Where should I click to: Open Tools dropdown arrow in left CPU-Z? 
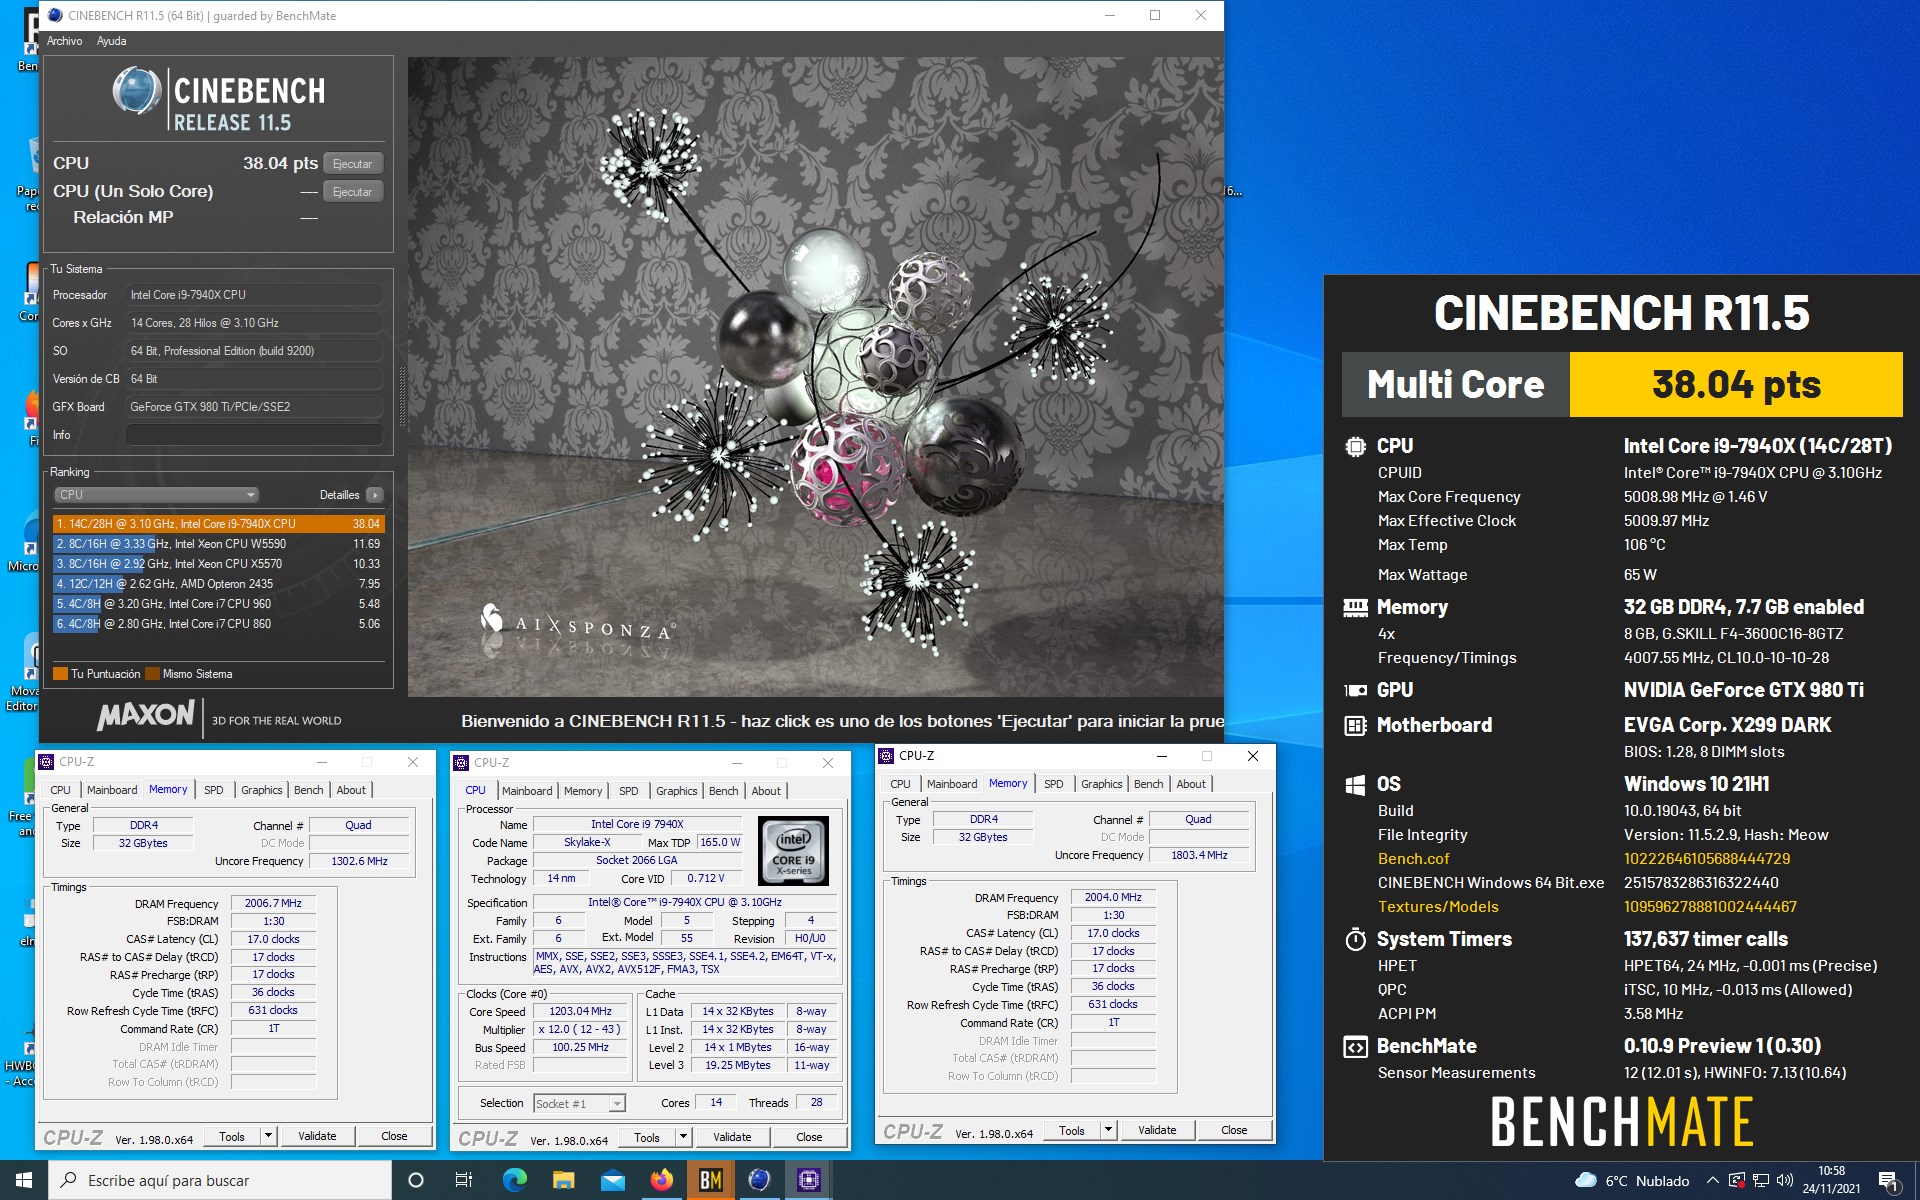click(x=268, y=1136)
